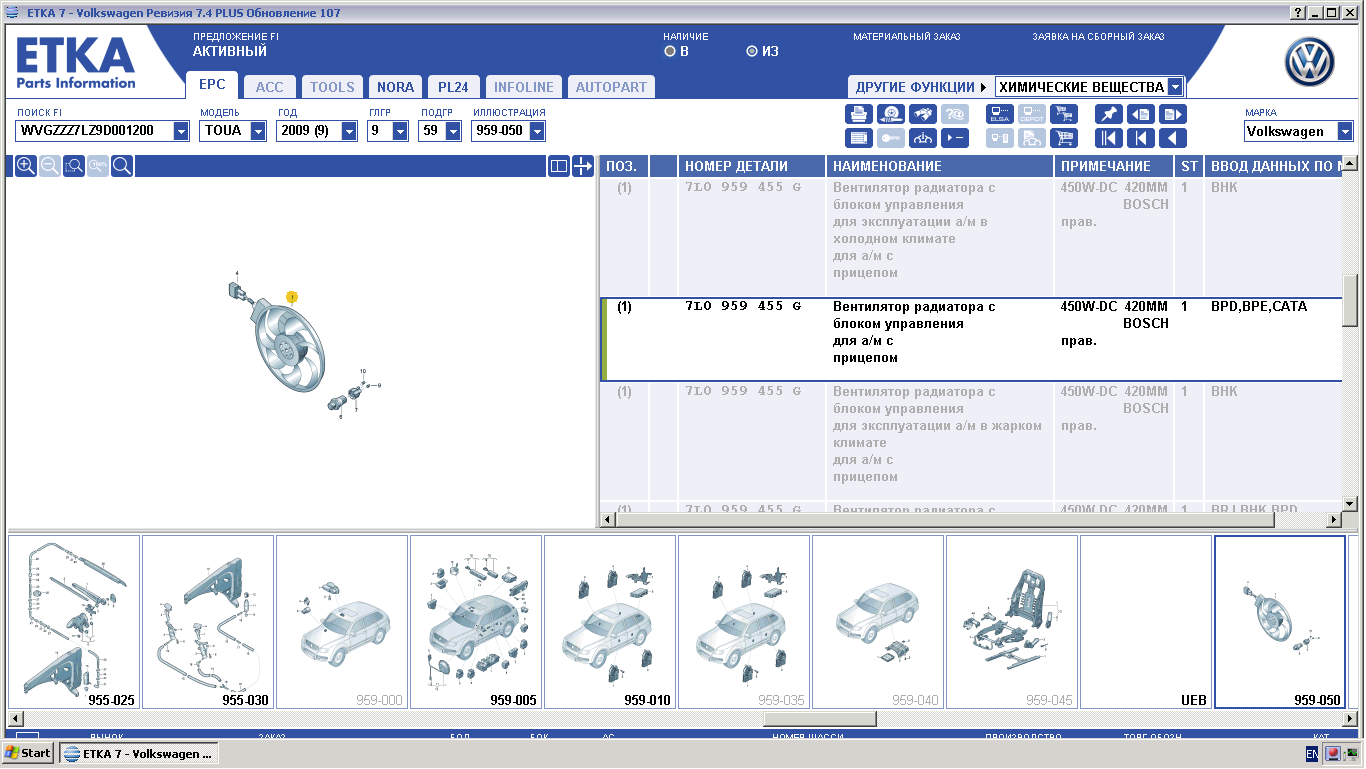
Task: Click ETKA 7 taskbar button
Action: click(x=138, y=753)
